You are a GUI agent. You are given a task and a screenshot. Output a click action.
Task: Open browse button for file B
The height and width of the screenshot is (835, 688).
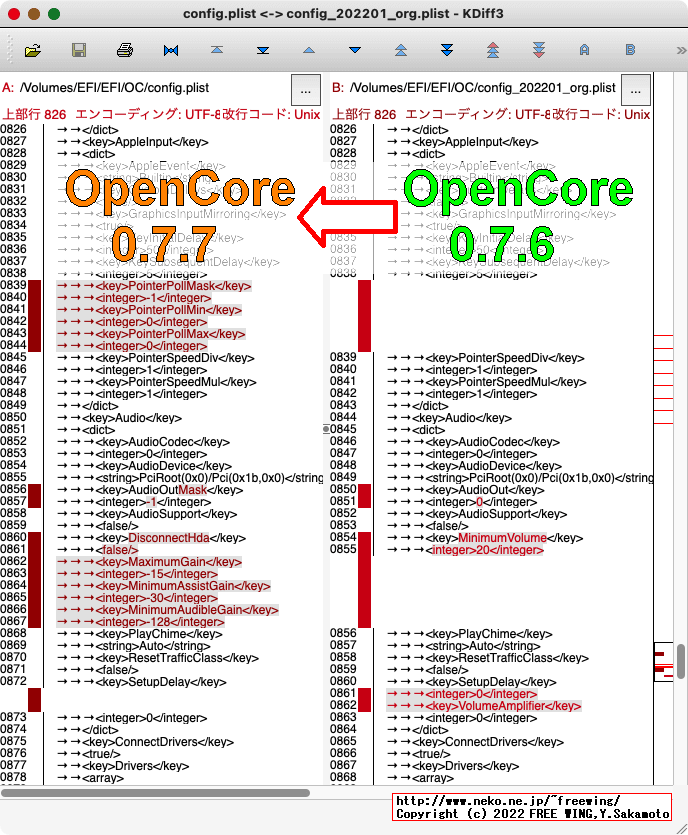coord(636,89)
